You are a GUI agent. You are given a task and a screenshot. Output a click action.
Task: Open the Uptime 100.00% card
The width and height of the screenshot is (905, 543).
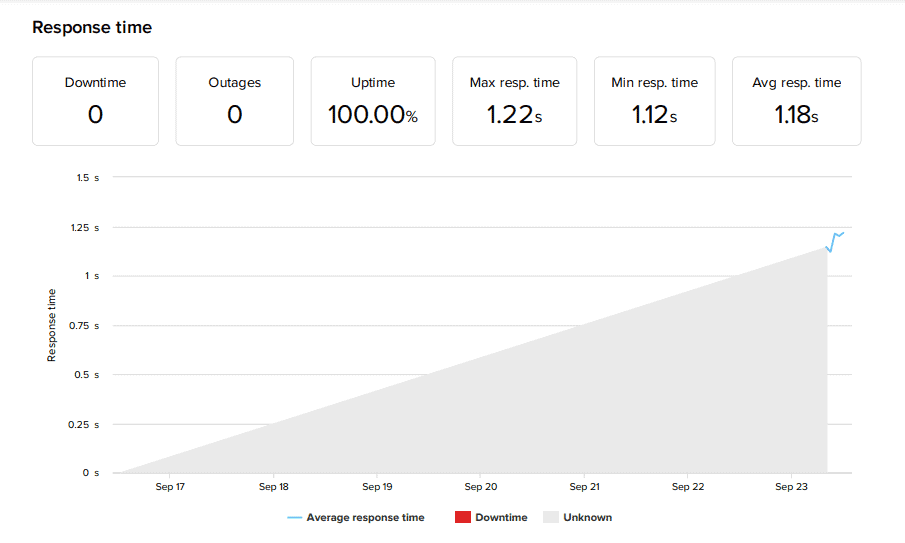tap(373, 101)
